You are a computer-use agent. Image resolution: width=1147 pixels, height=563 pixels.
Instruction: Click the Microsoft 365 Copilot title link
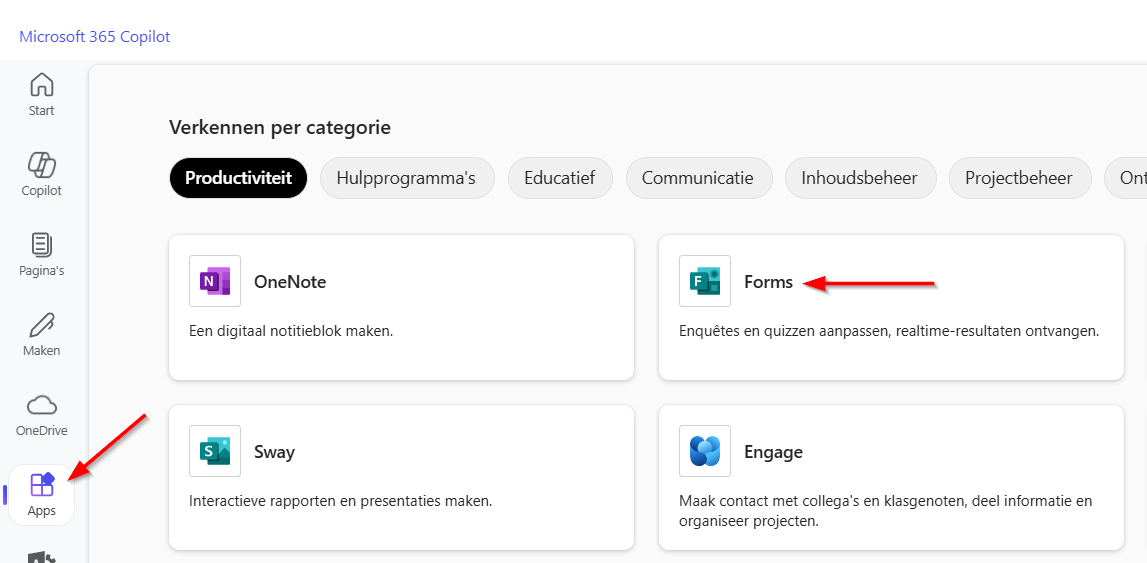(x=94, y=37)
